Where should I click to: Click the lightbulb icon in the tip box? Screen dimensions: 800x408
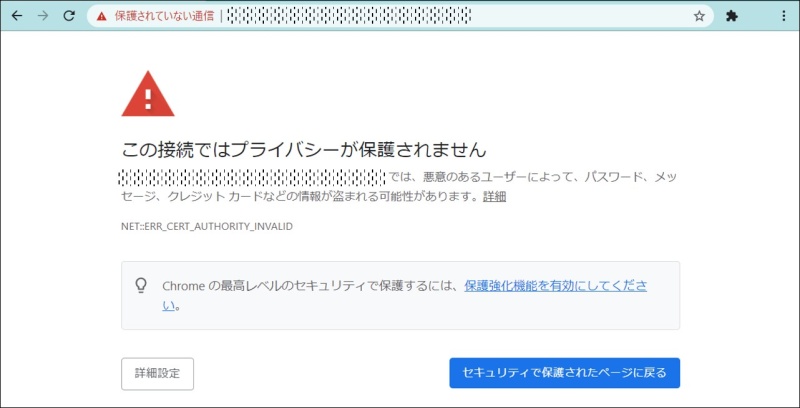[142, 285]
